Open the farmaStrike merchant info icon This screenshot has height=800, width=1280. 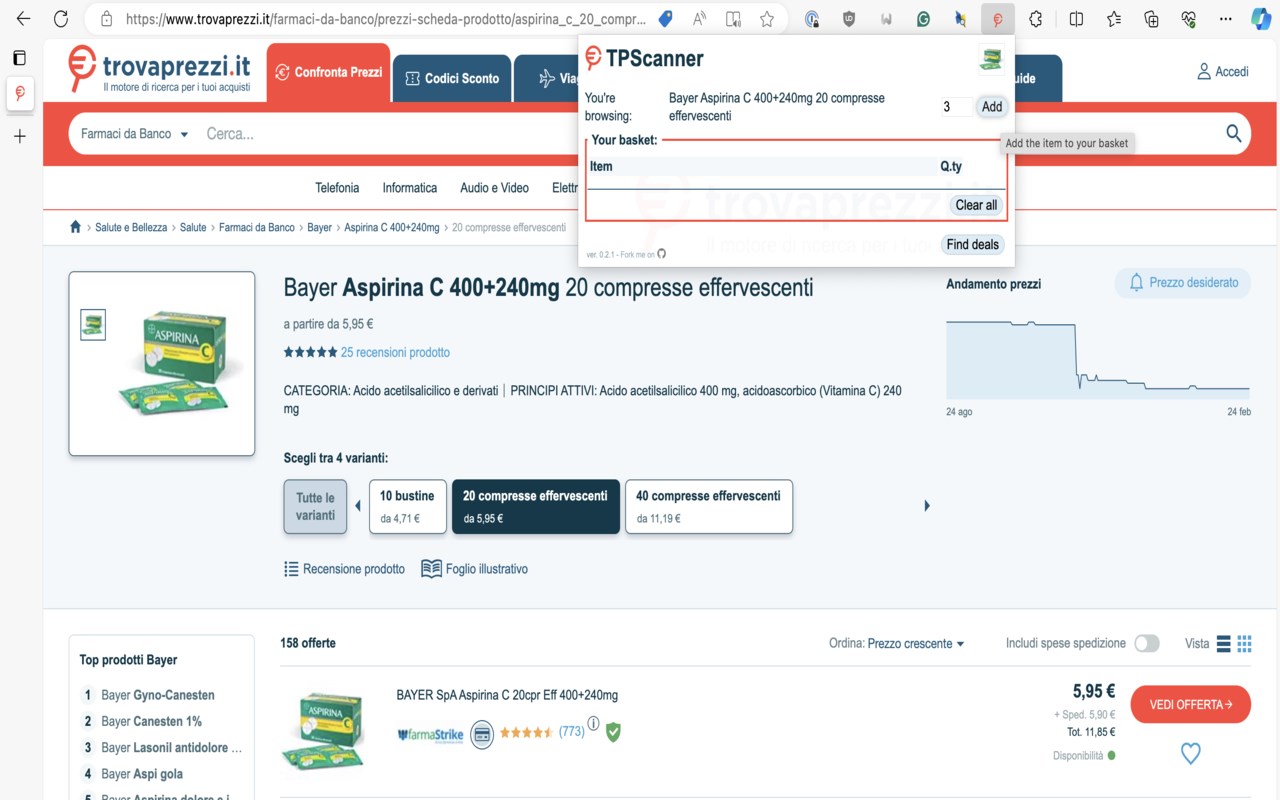pyautogui.click(x=593, y=724)
